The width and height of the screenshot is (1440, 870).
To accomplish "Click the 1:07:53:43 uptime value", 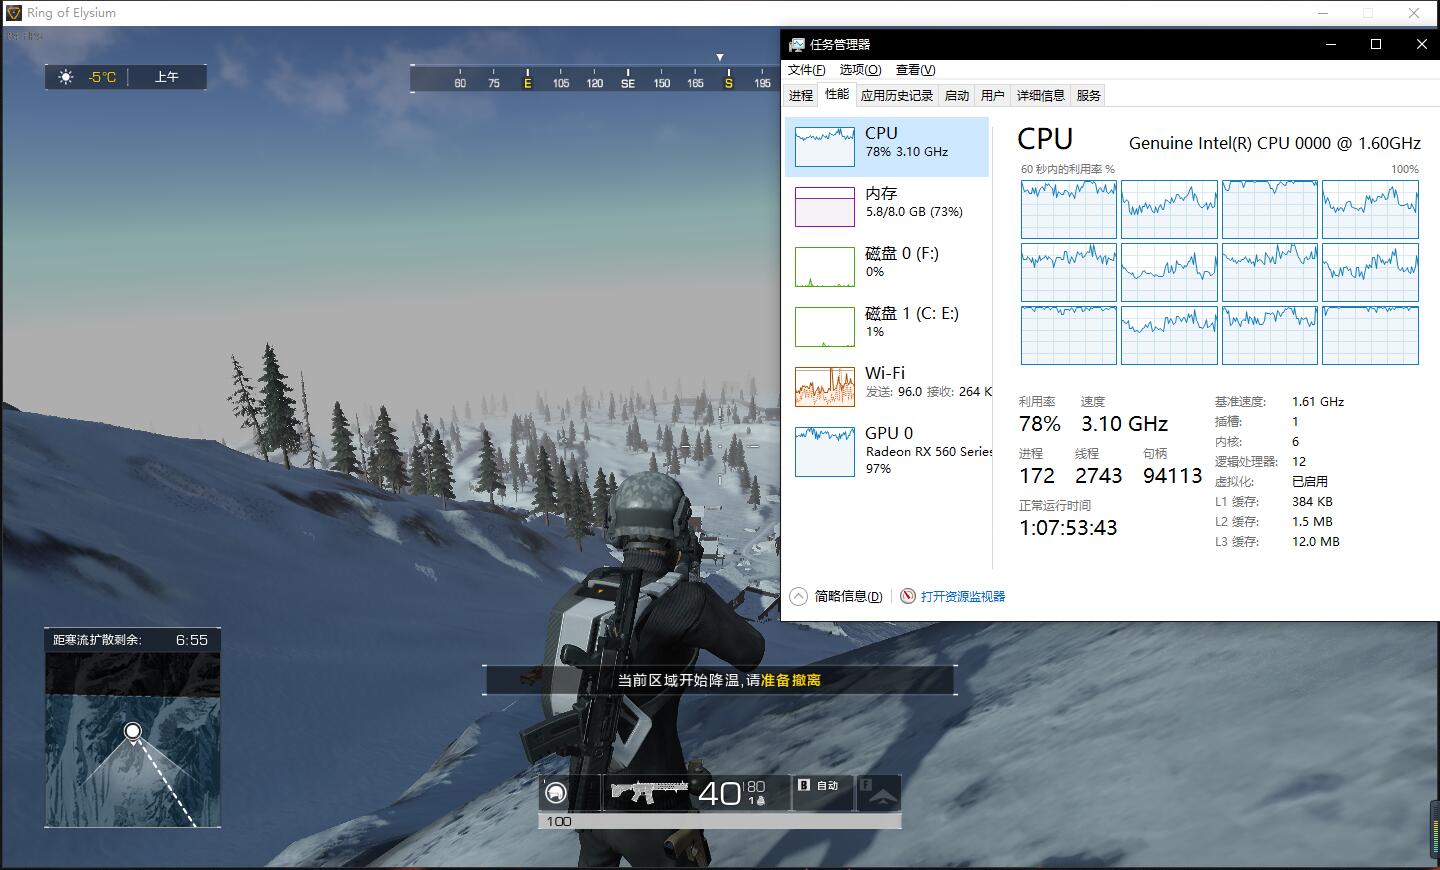I will pos(1068,528).
